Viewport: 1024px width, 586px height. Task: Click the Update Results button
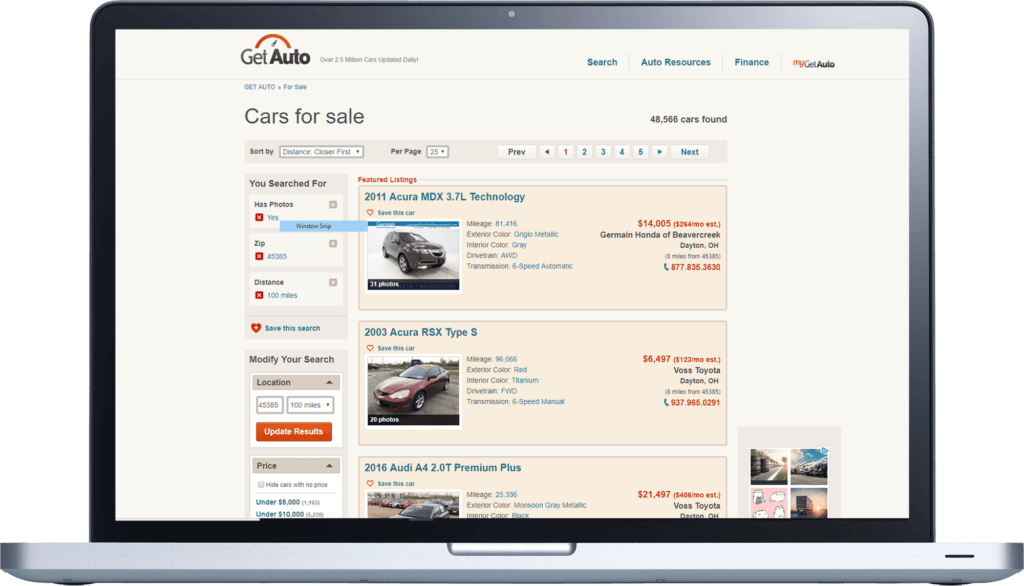(x=294, y=431)
